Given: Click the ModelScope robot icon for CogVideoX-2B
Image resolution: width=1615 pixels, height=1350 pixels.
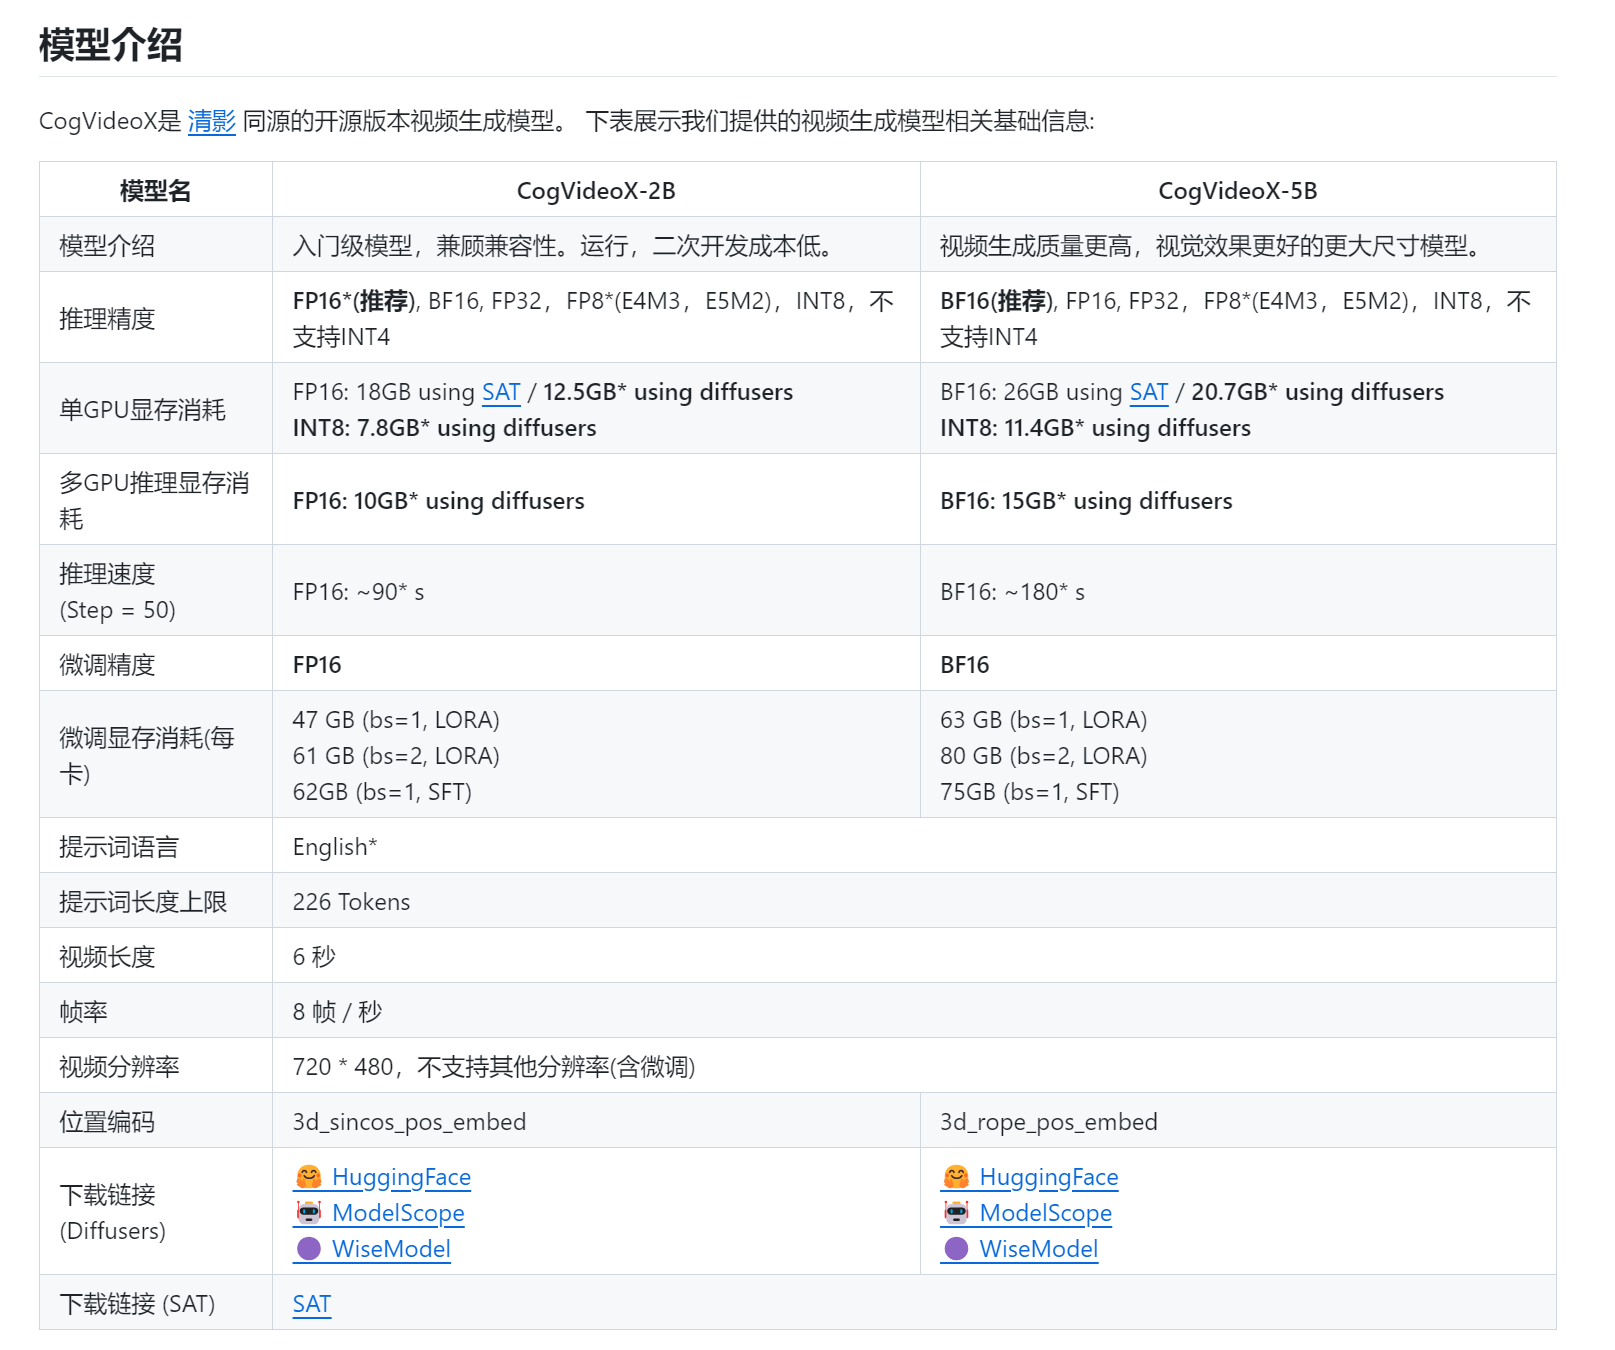Looking at the screenshot, I should 309,1213.
